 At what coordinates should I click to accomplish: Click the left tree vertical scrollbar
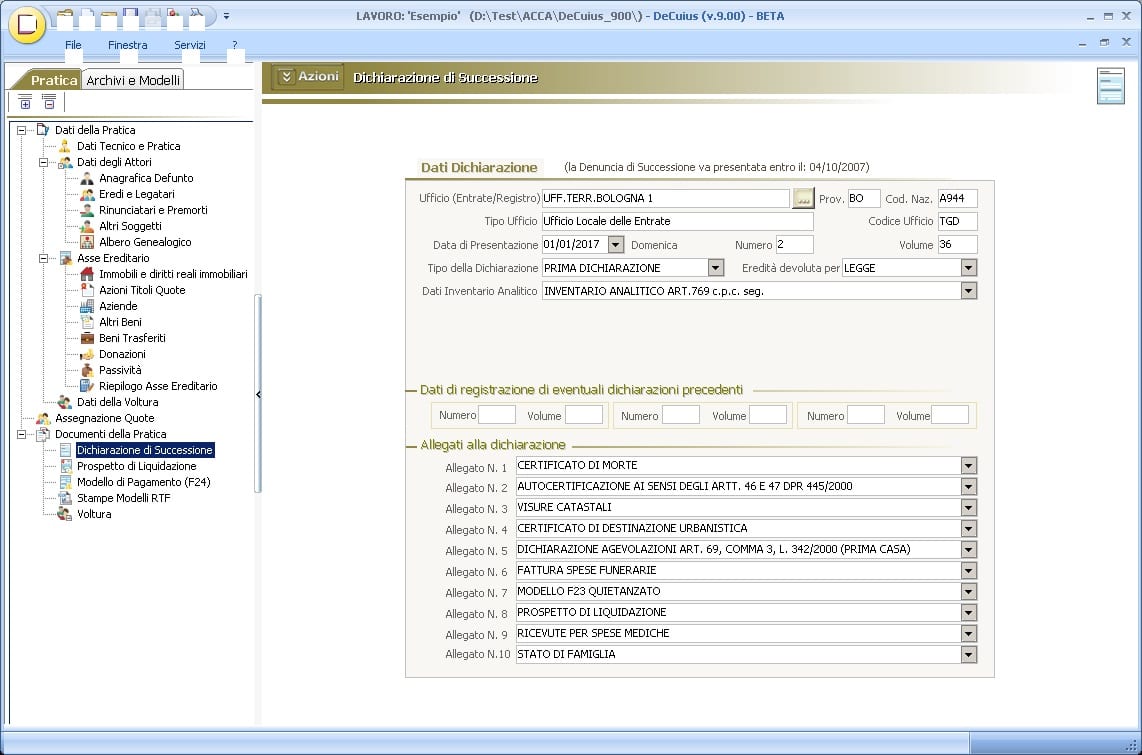(257, 393)
